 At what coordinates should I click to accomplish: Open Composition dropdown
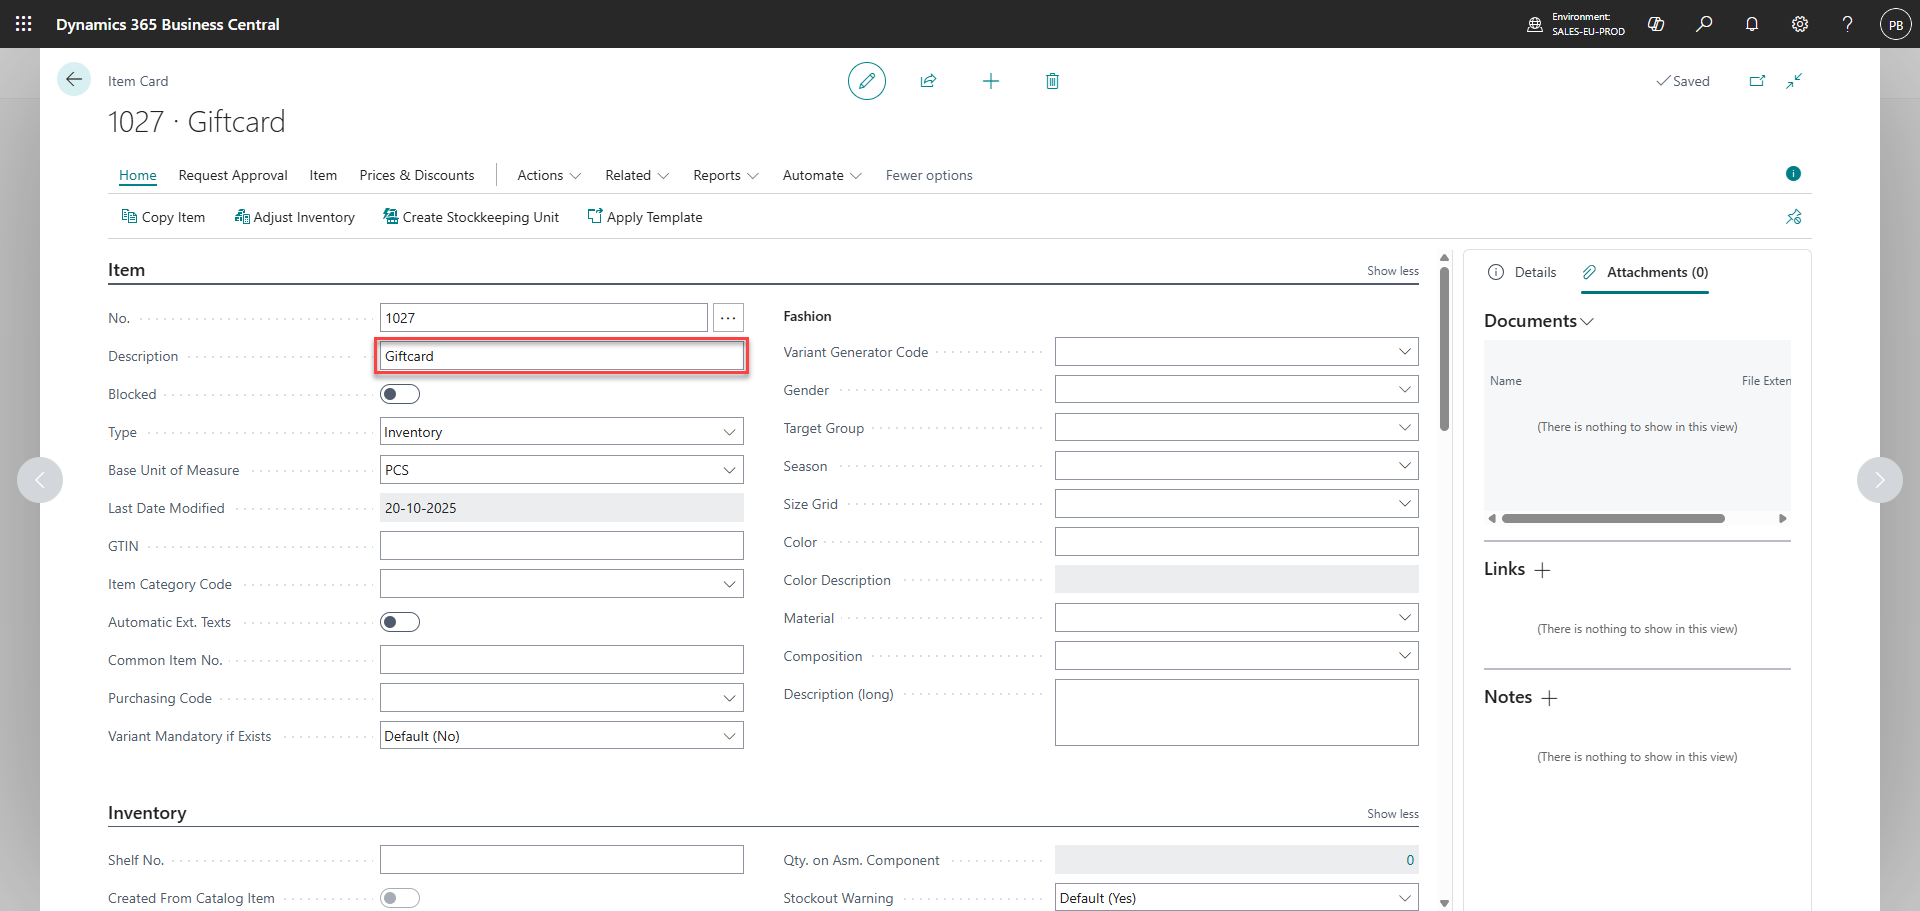[x=1404, y=656]
